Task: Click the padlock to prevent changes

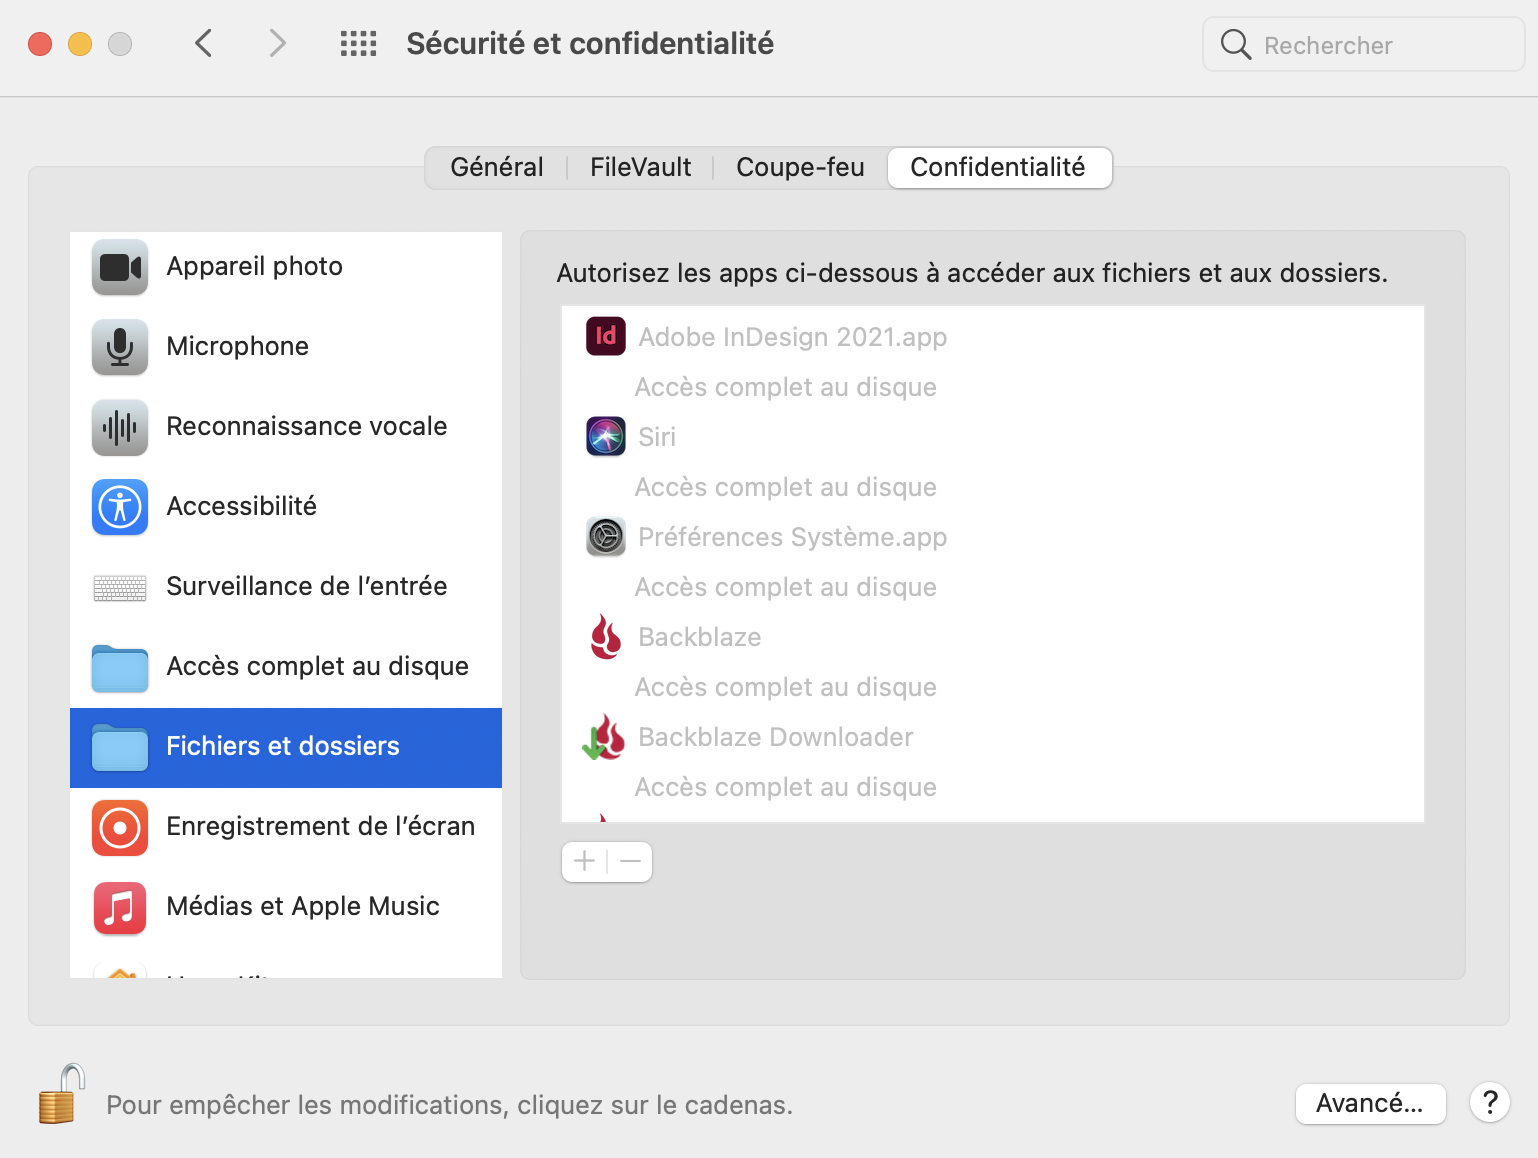Action: coord(60,1095)
